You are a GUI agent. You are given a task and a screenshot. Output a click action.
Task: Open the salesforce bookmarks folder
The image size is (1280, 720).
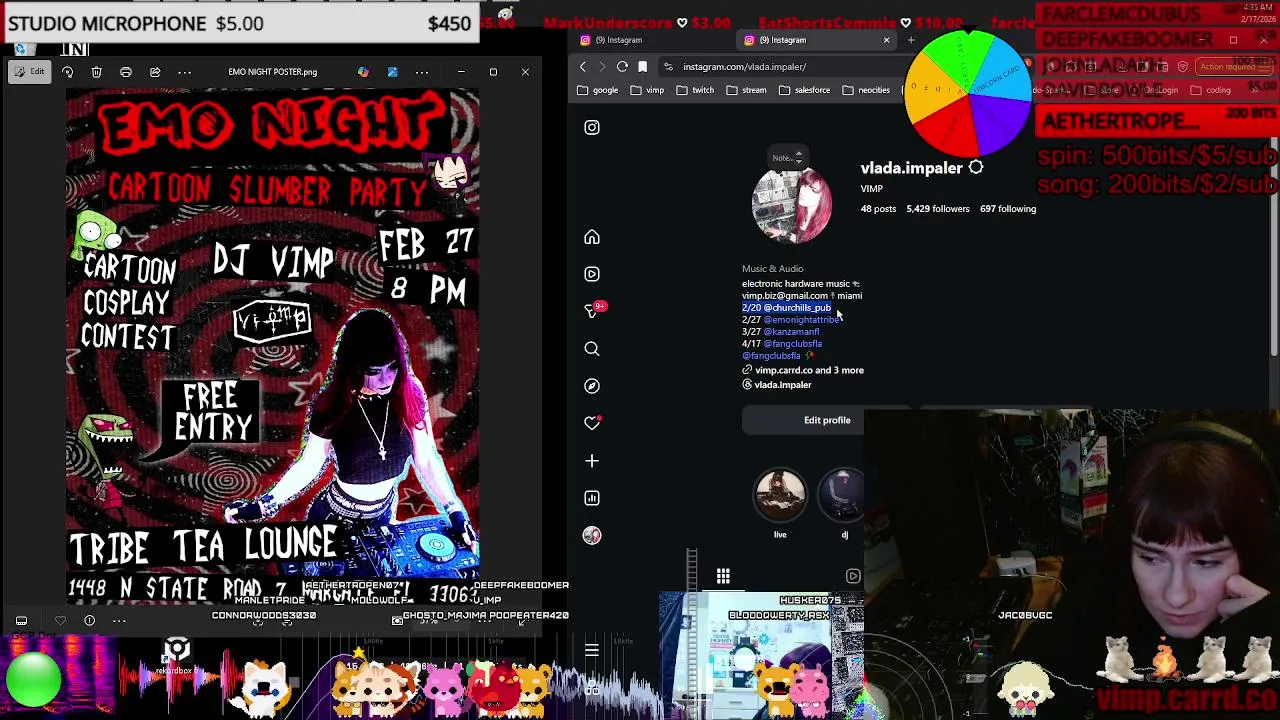(x=805, y=90)
